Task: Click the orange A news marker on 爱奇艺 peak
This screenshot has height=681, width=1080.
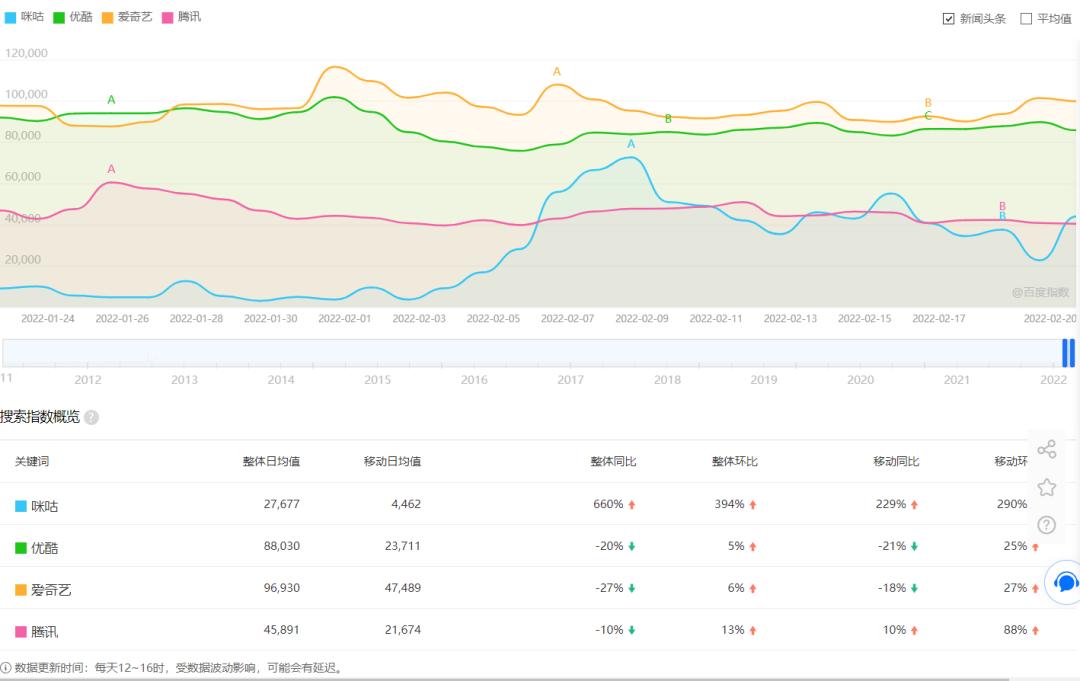Action: (557, 72)
